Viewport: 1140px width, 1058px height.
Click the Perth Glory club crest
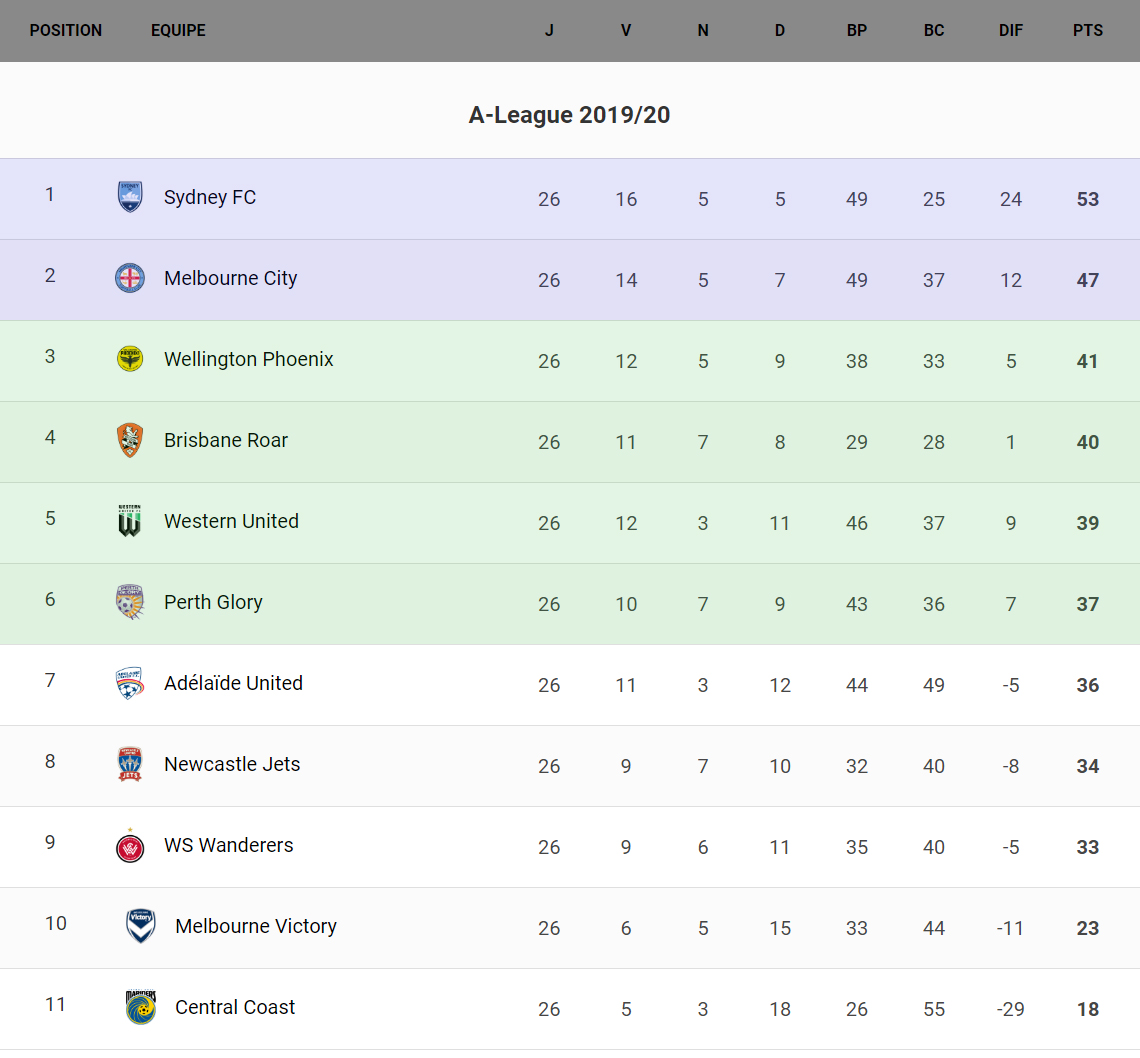[x=130, y=602]
